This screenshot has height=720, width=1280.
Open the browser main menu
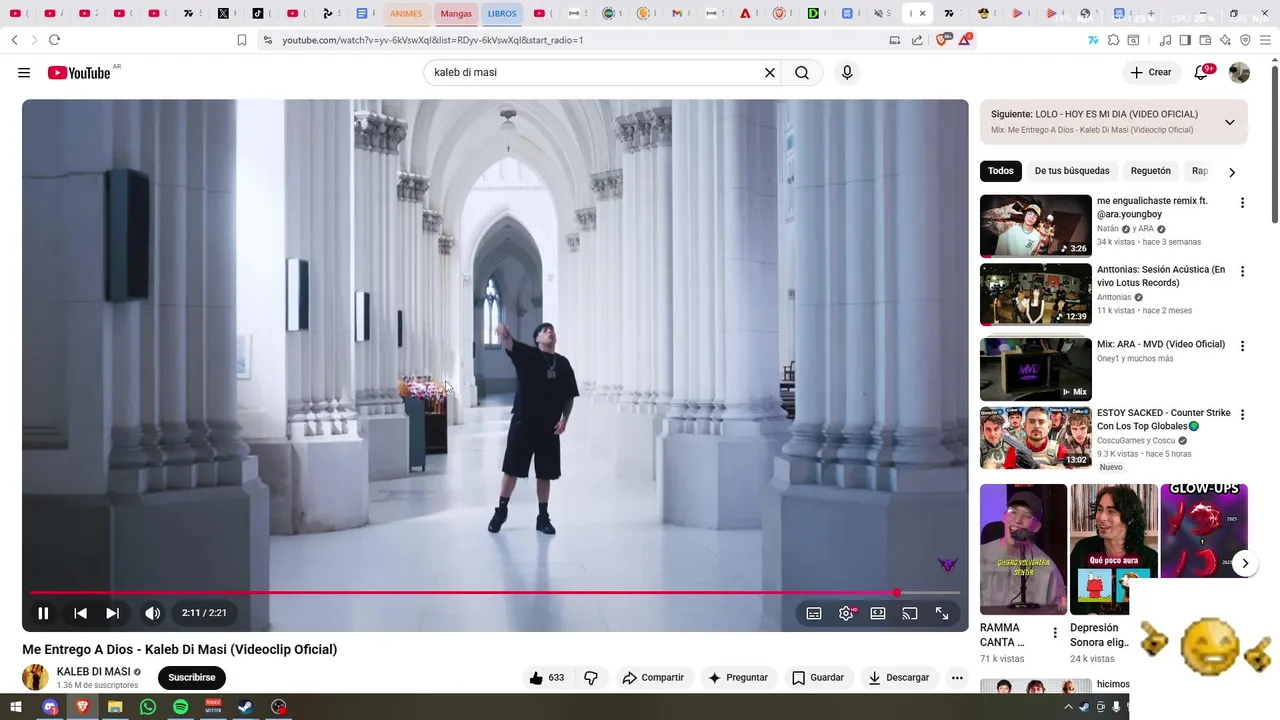tap(1265, 40)
